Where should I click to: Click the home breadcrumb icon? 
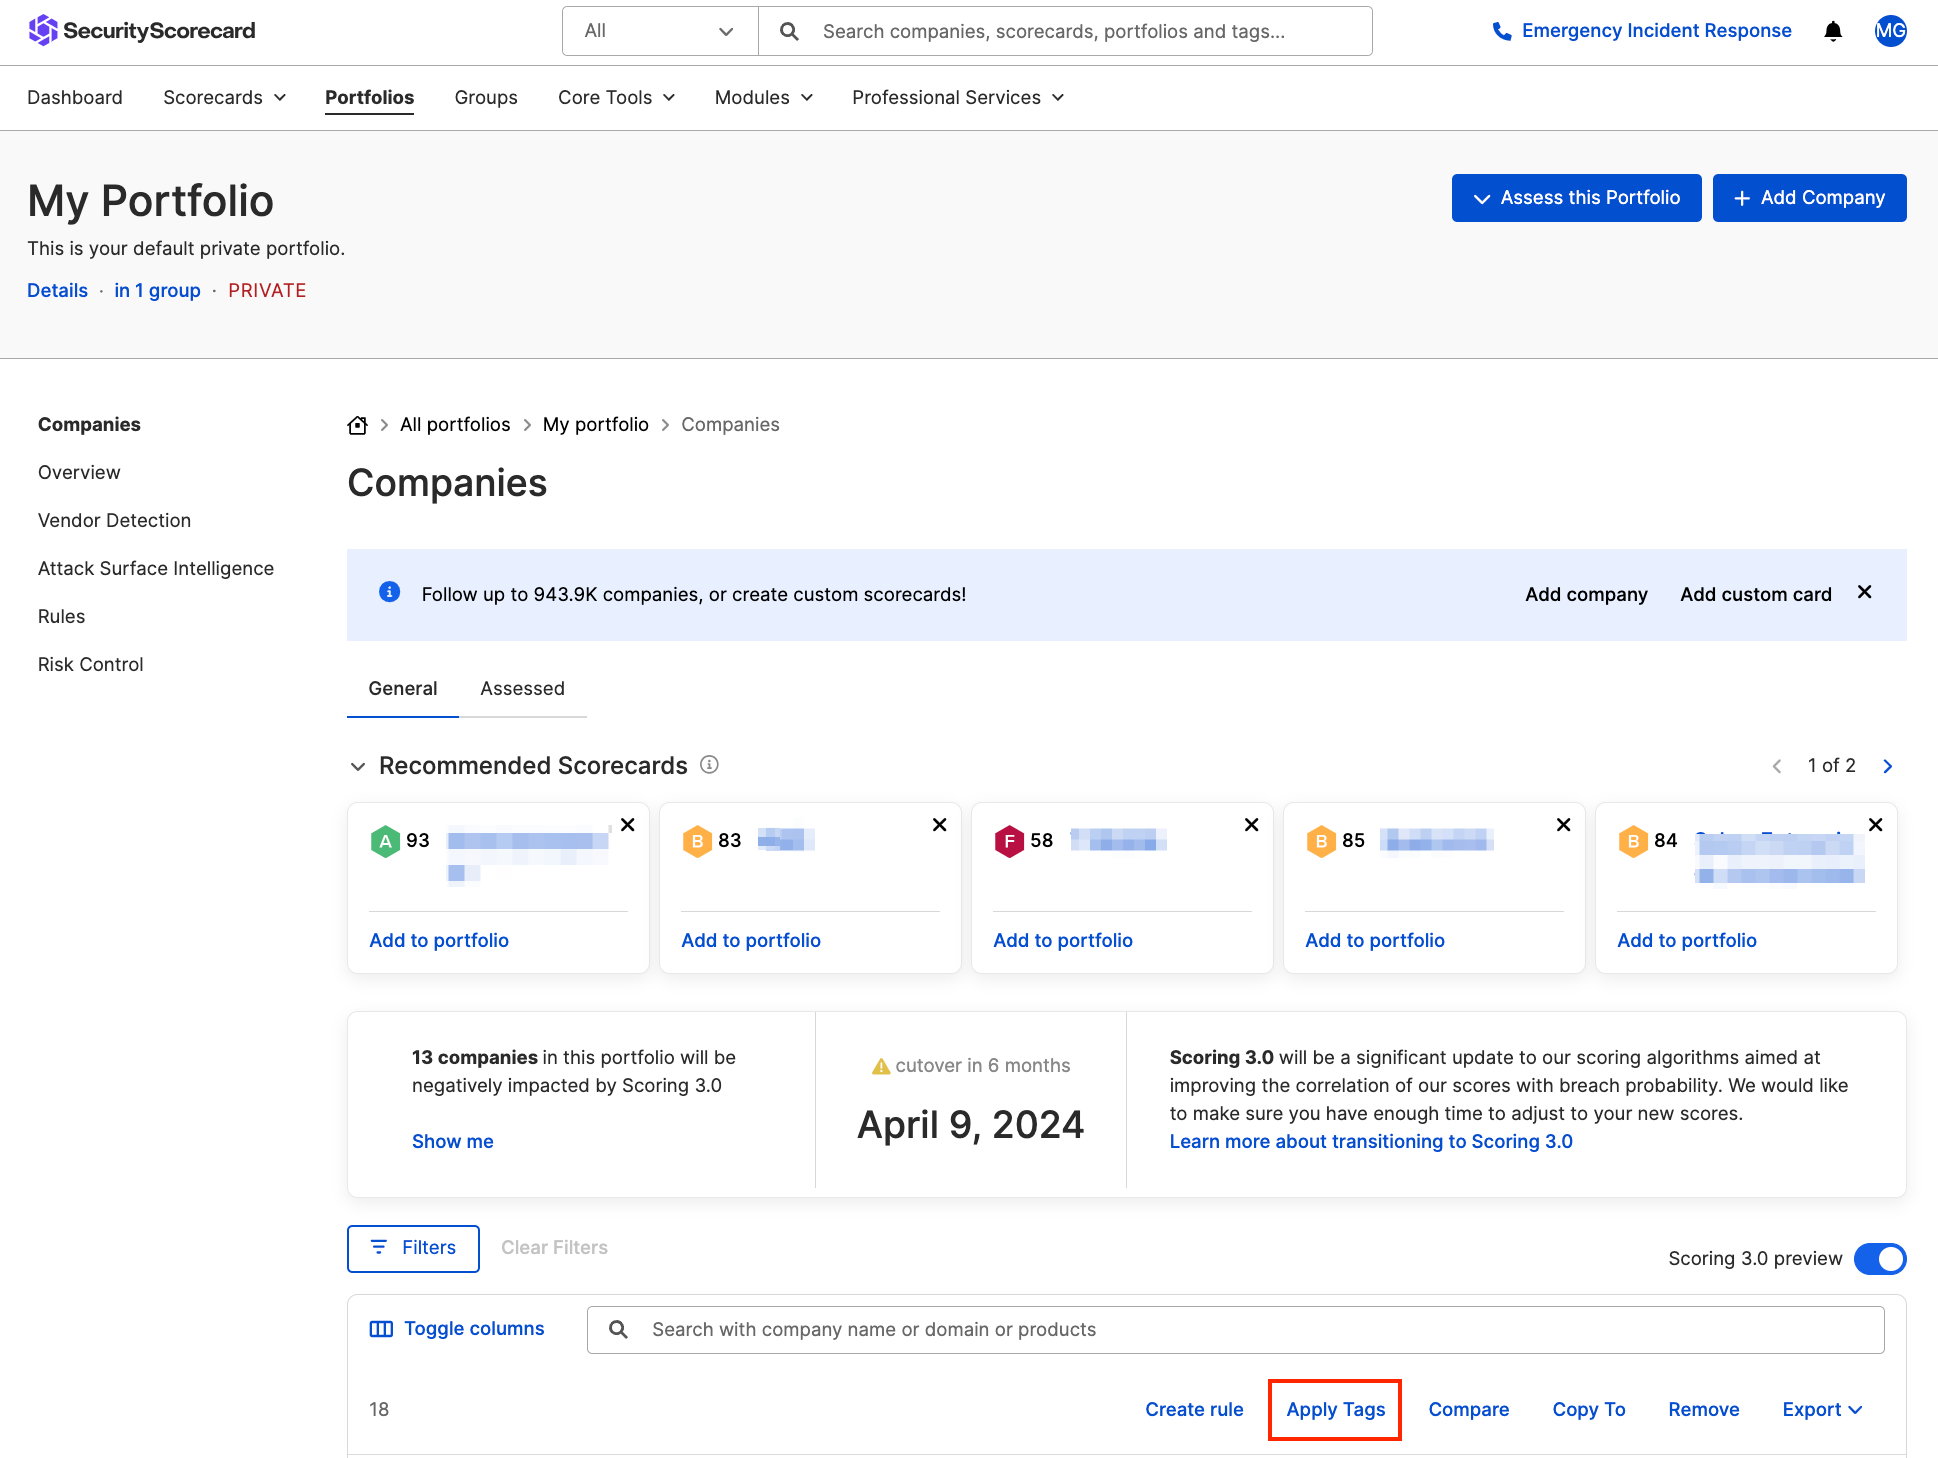[x=357, y=425]
